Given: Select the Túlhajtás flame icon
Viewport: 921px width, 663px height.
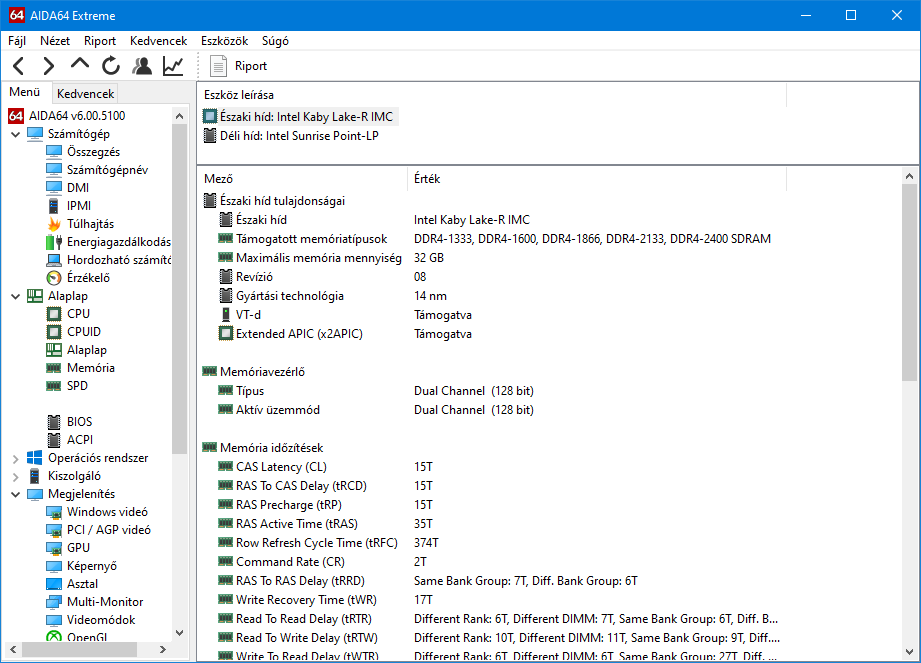Looking at the screenshot, I should [53, 224].
